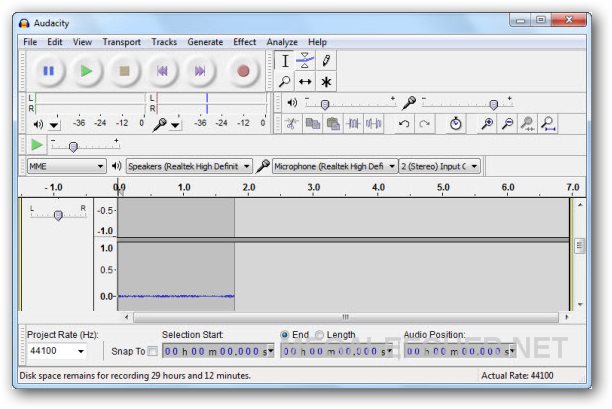Skip to End of the project
This screenshot has width=612, height=409.
(x=200, y=71)
